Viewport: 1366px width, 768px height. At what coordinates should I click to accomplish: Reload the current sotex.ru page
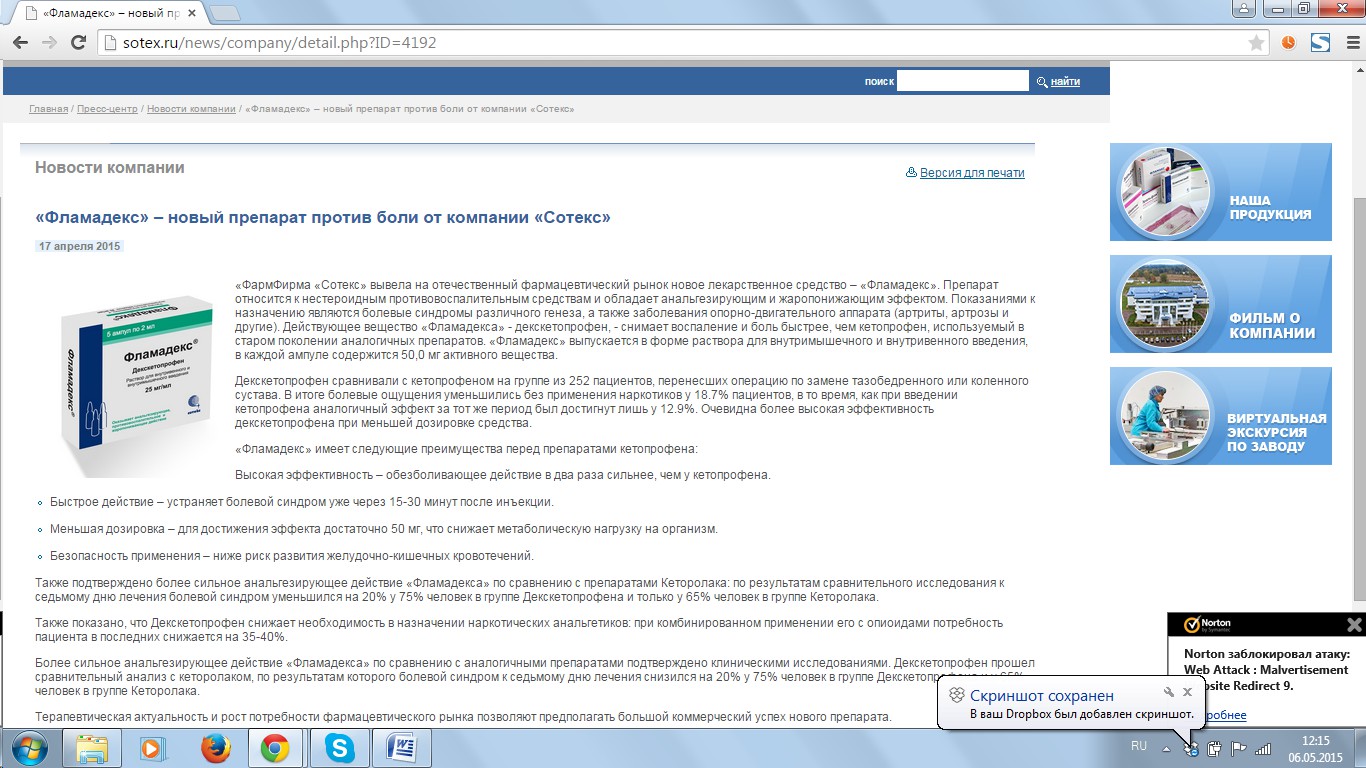point(78,43)
